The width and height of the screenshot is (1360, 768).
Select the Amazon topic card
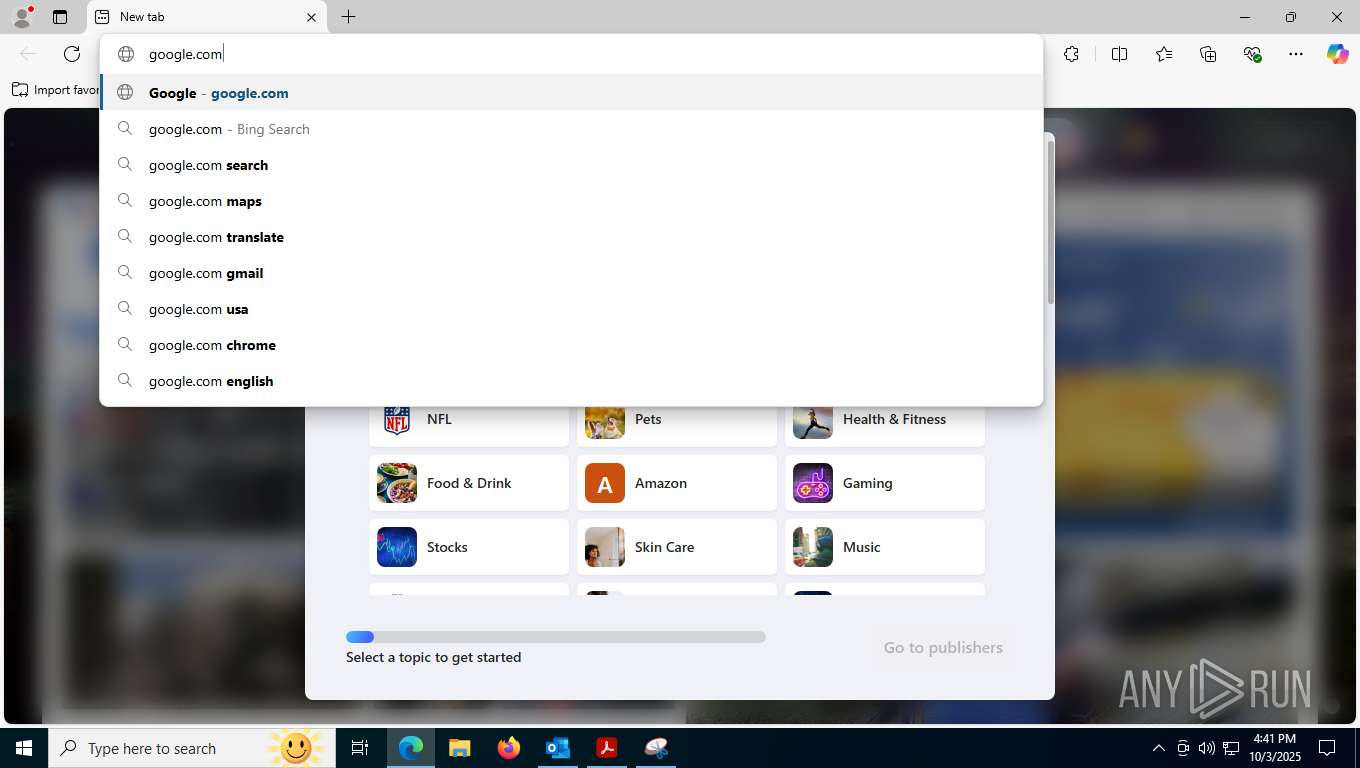(x=677, y=483)
